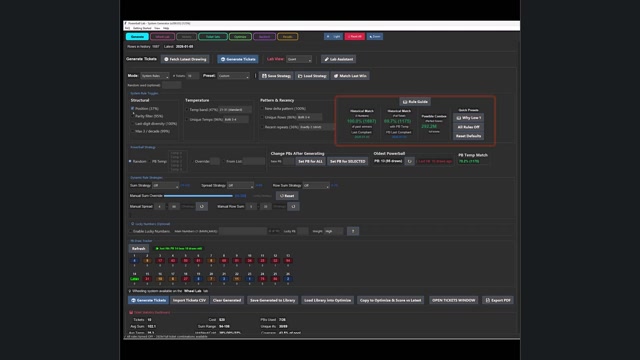Open the lucky numbers Weight dropdown
This screenshot has width=640, height=360.
coord(334,231)
